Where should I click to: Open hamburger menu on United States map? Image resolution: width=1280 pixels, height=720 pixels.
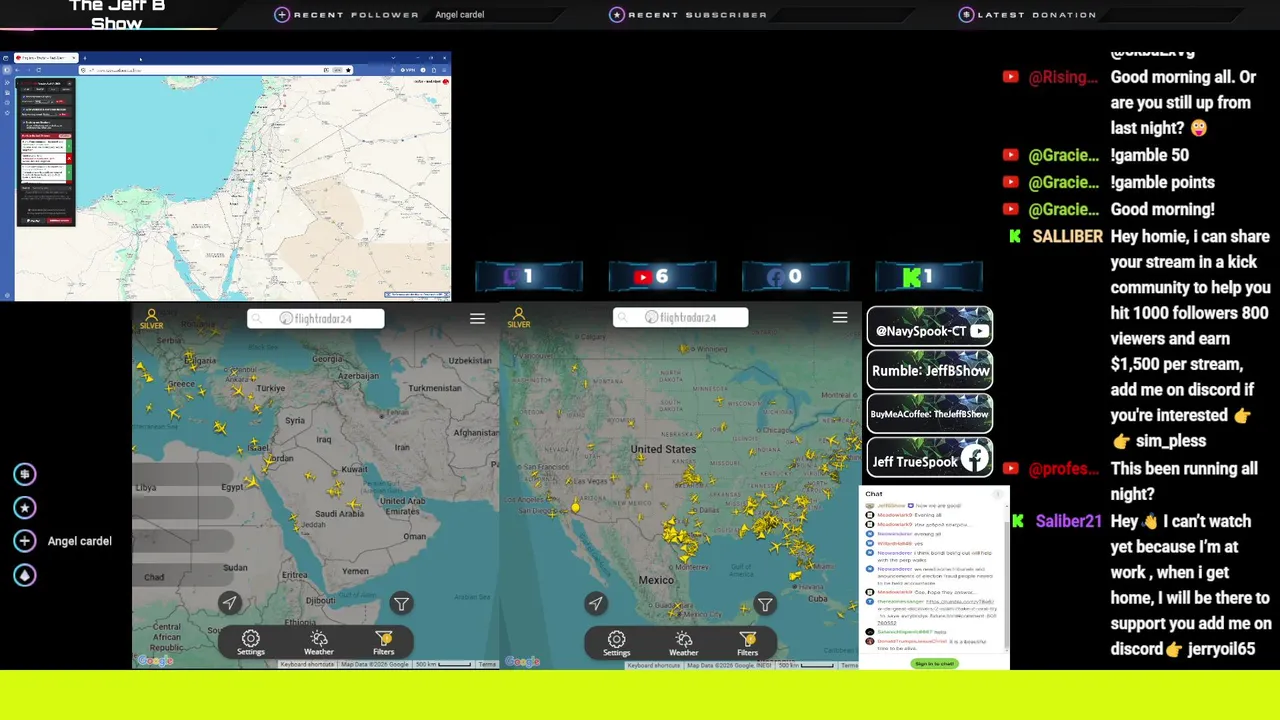[x=840, y=318]
